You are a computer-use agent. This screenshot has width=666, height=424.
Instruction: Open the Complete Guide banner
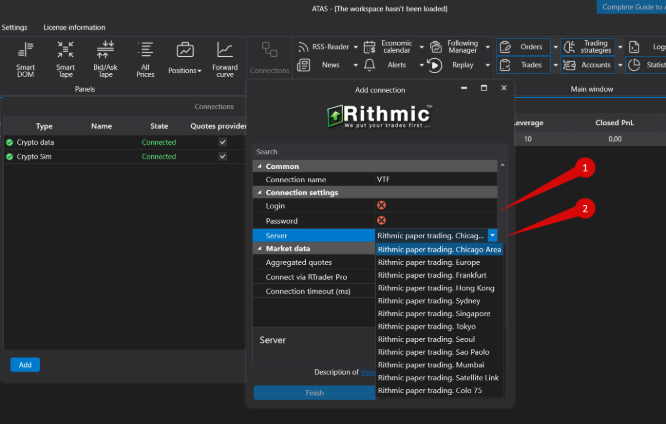631,7
